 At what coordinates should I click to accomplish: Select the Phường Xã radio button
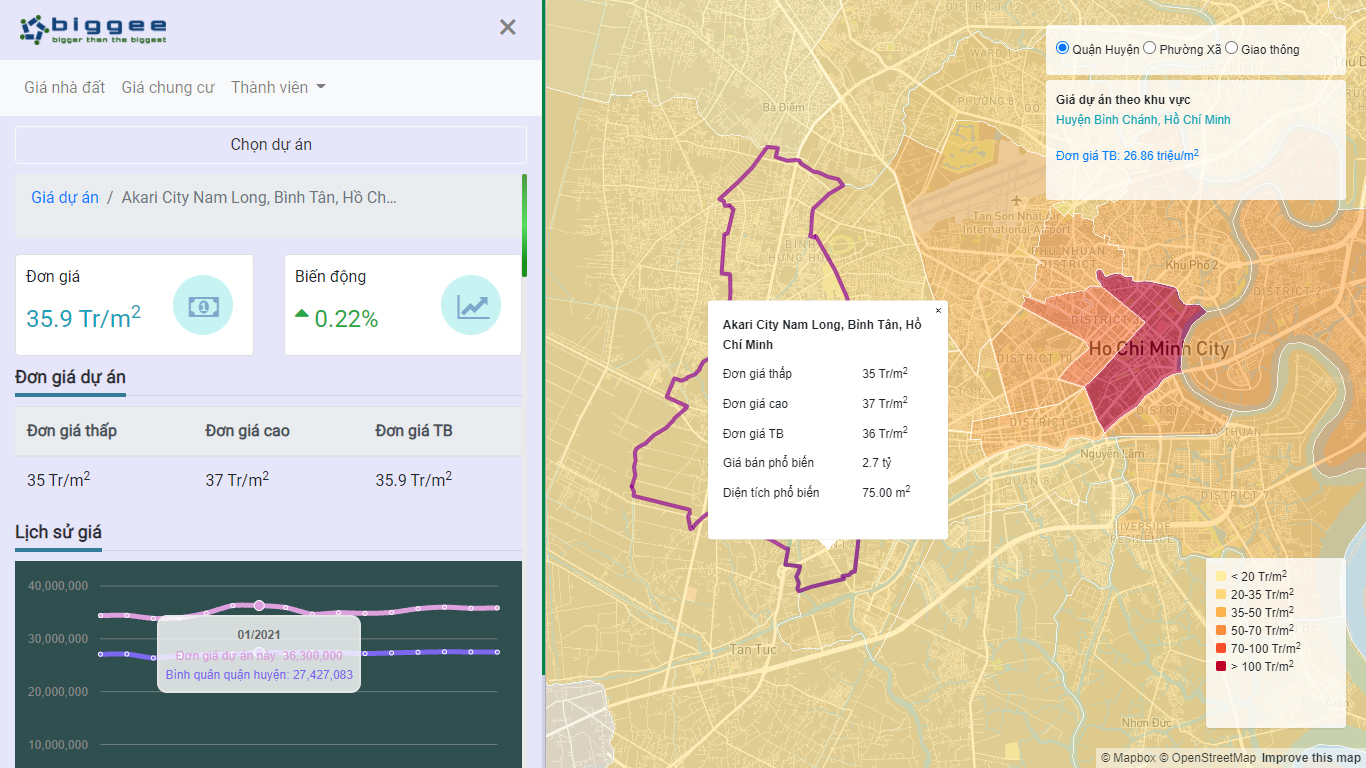pyautogui.click(x=1150, y=48)
